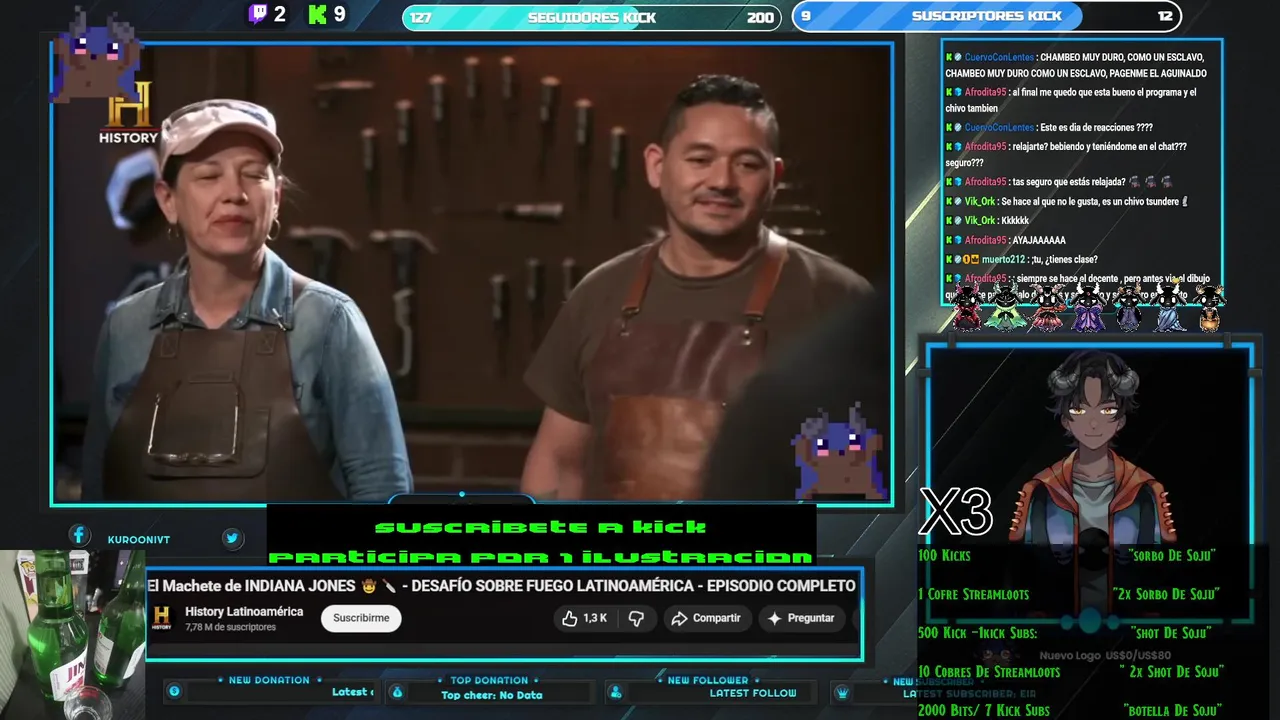Viewport: 1280px width, 720px height.
Task: Click the El Machete de INDIANA JONES title
Action: [x=501, y=586]
